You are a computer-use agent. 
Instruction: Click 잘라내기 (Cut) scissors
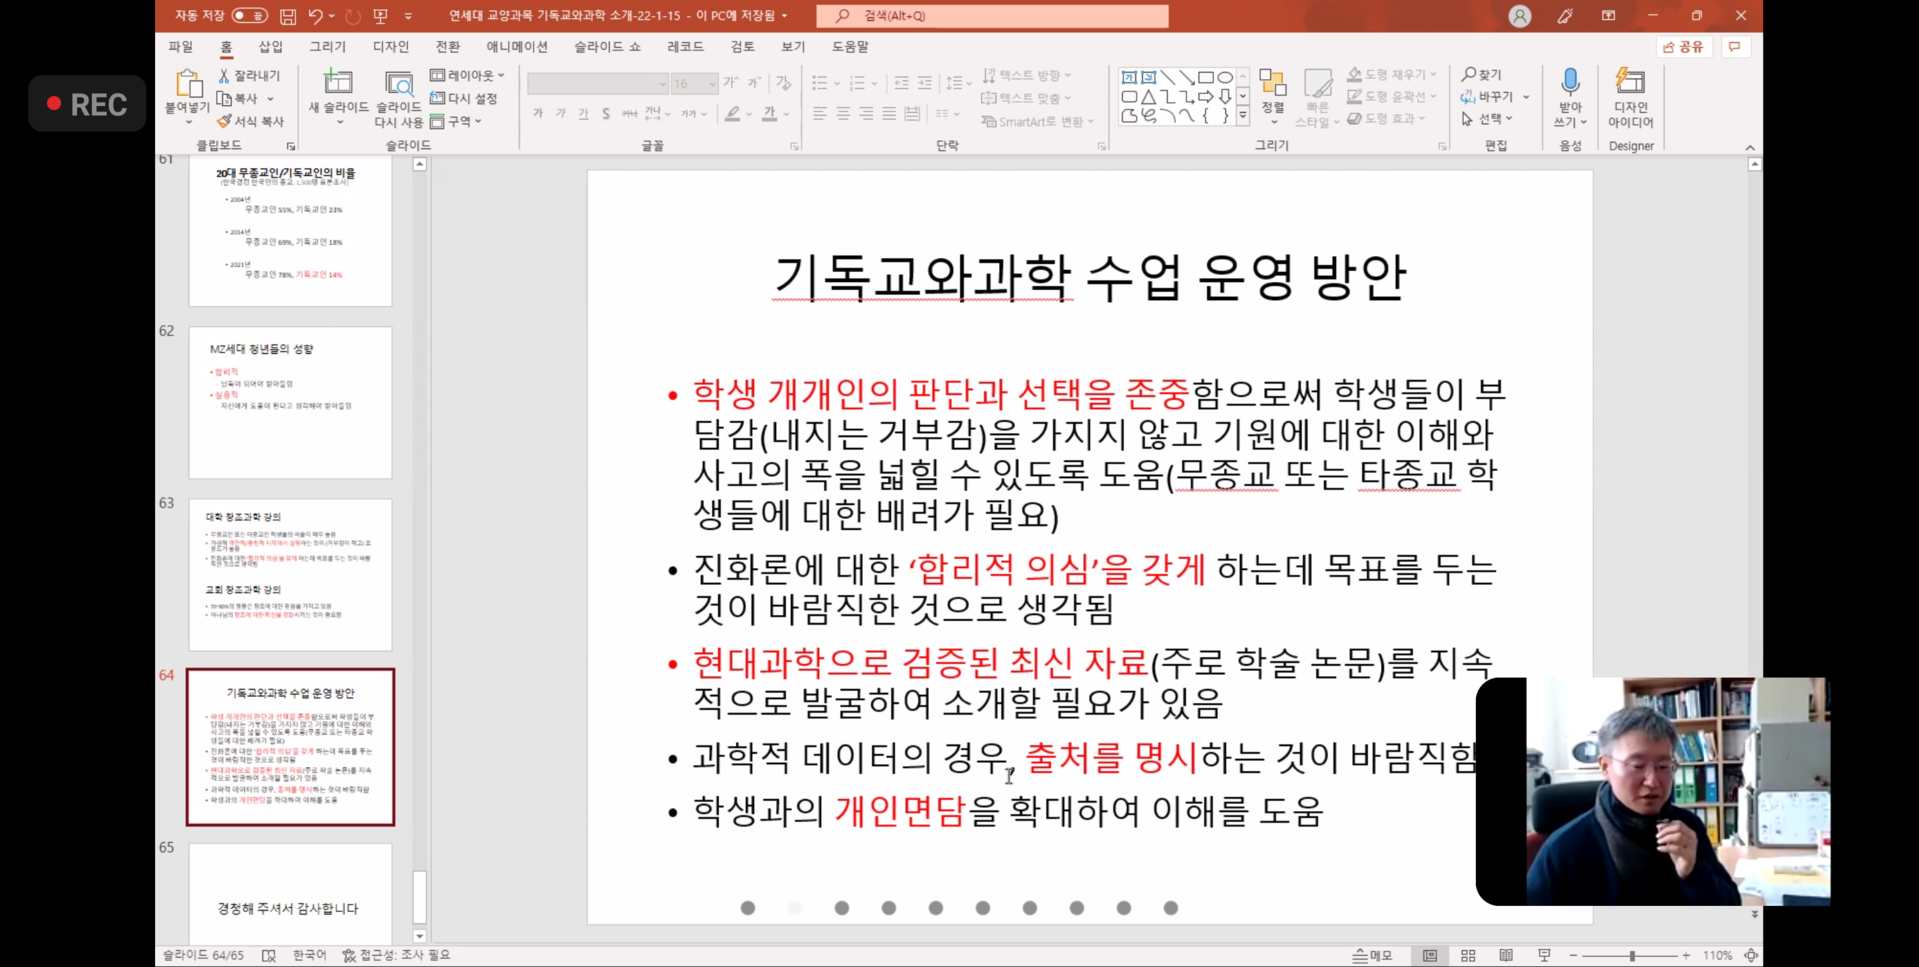[250, 76]
